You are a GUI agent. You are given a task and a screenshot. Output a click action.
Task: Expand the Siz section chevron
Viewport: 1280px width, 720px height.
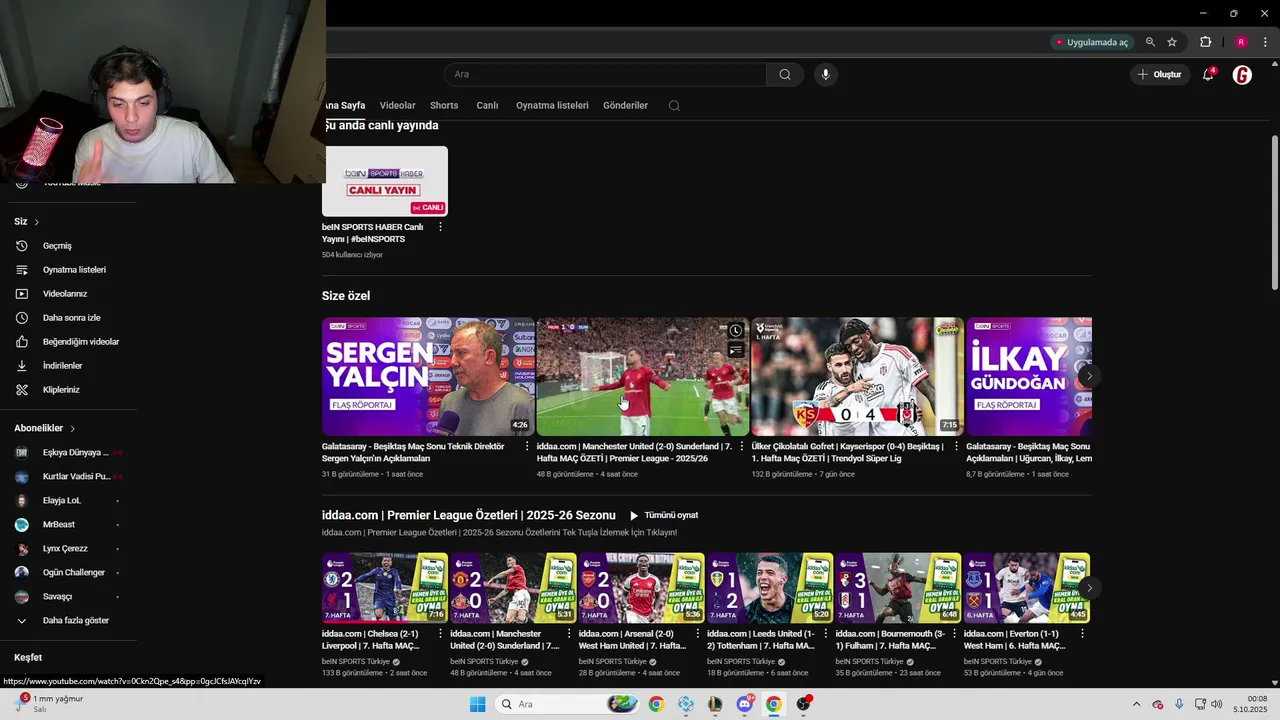(x=37, y=222)
